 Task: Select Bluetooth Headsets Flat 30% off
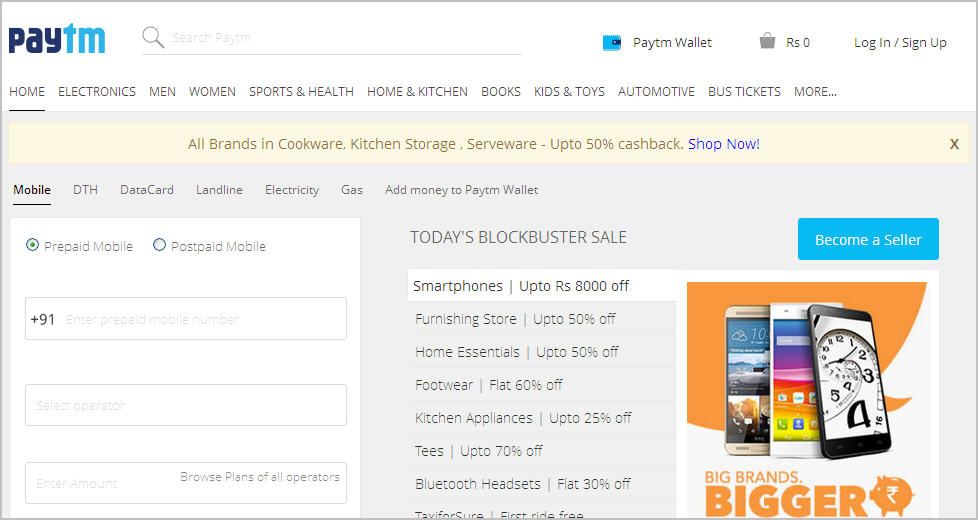[541, 484]
